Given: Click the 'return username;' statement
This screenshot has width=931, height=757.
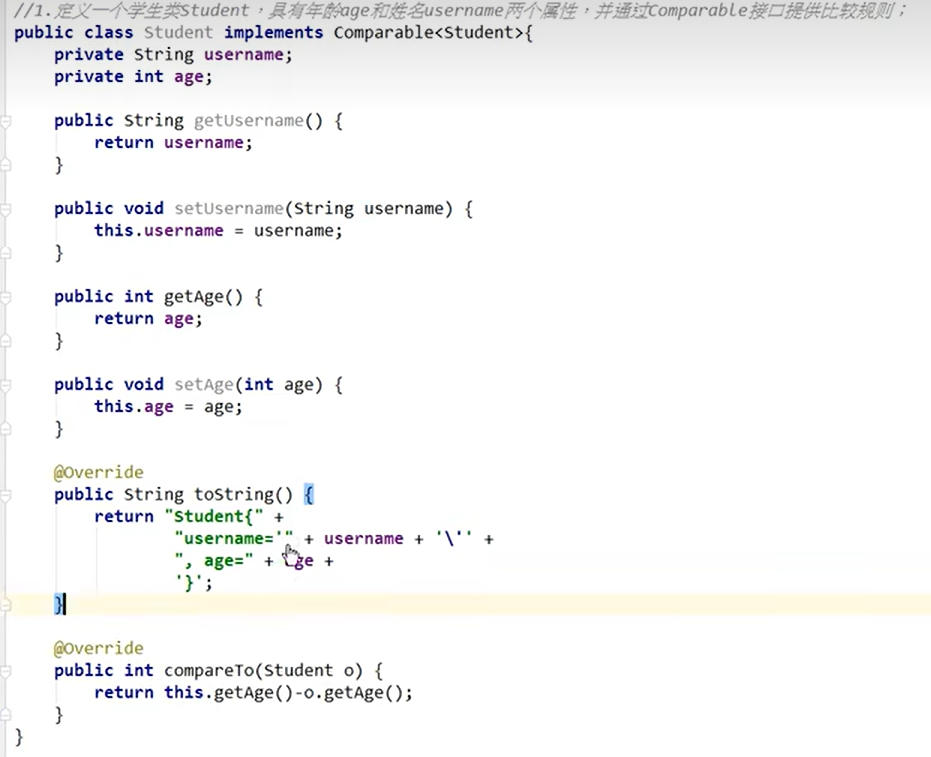Looking at the screenshot, I should pos(173,142).
